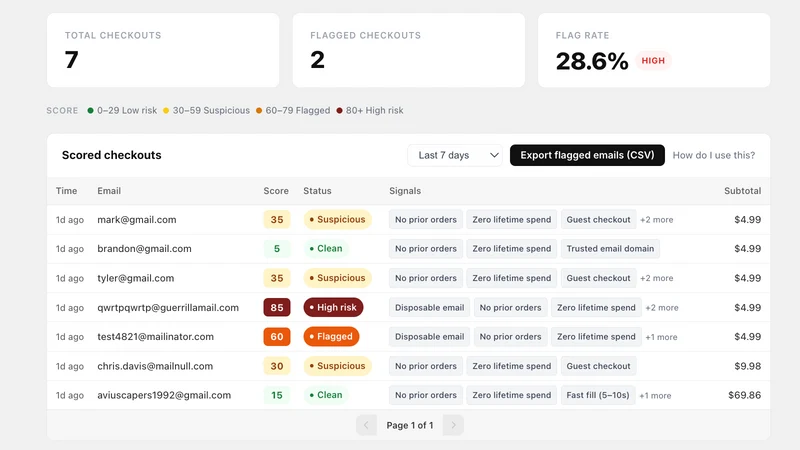The height and width of the screenshot is (450, 800).
Task: Select email qwrtpqwrtp@guerrillamail.com
Action: 168,308
